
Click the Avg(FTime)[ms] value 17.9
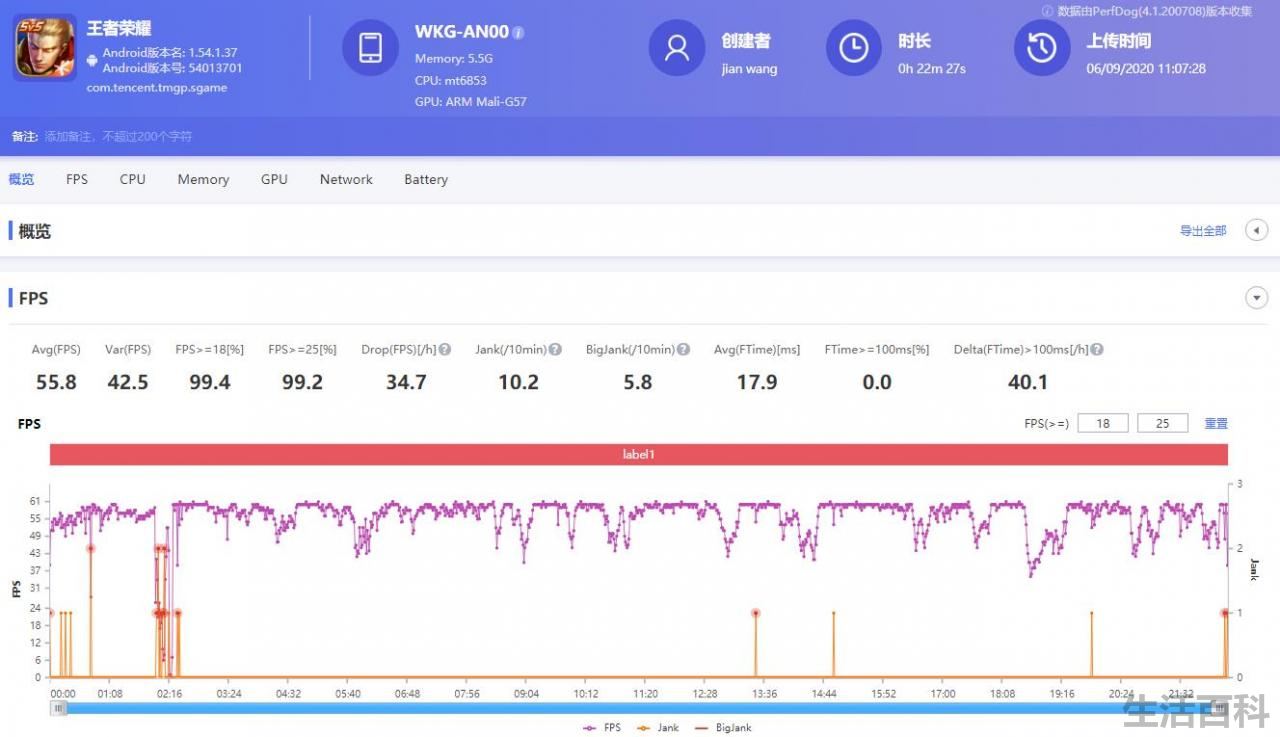757,382
